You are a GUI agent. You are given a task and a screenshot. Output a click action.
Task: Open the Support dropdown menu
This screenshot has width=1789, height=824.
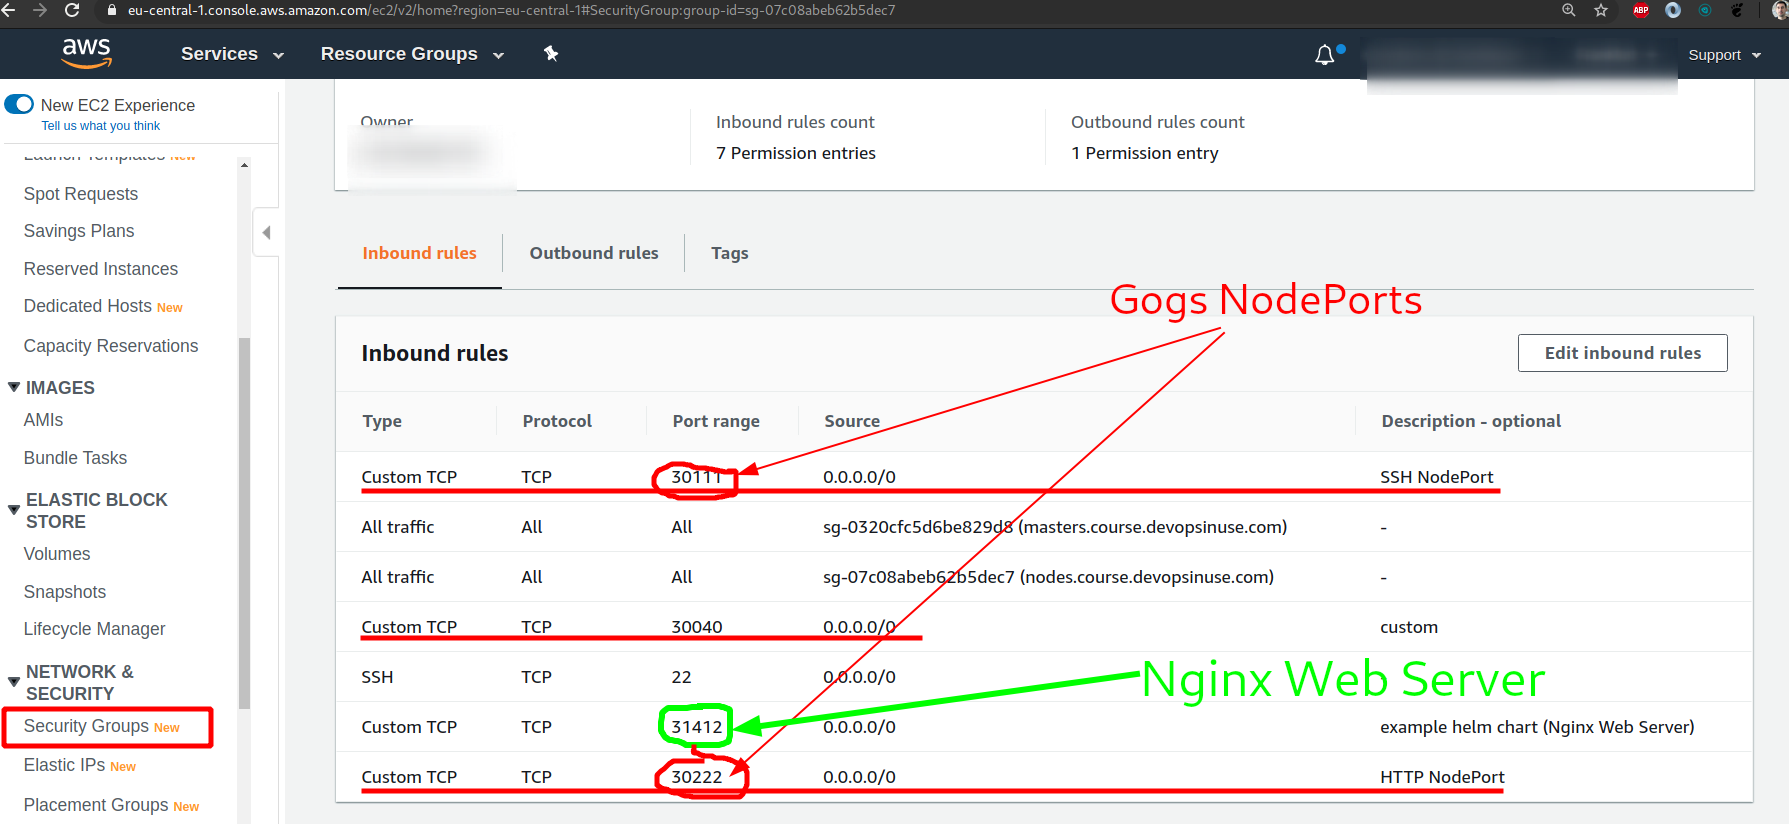tap(1724, 55)
